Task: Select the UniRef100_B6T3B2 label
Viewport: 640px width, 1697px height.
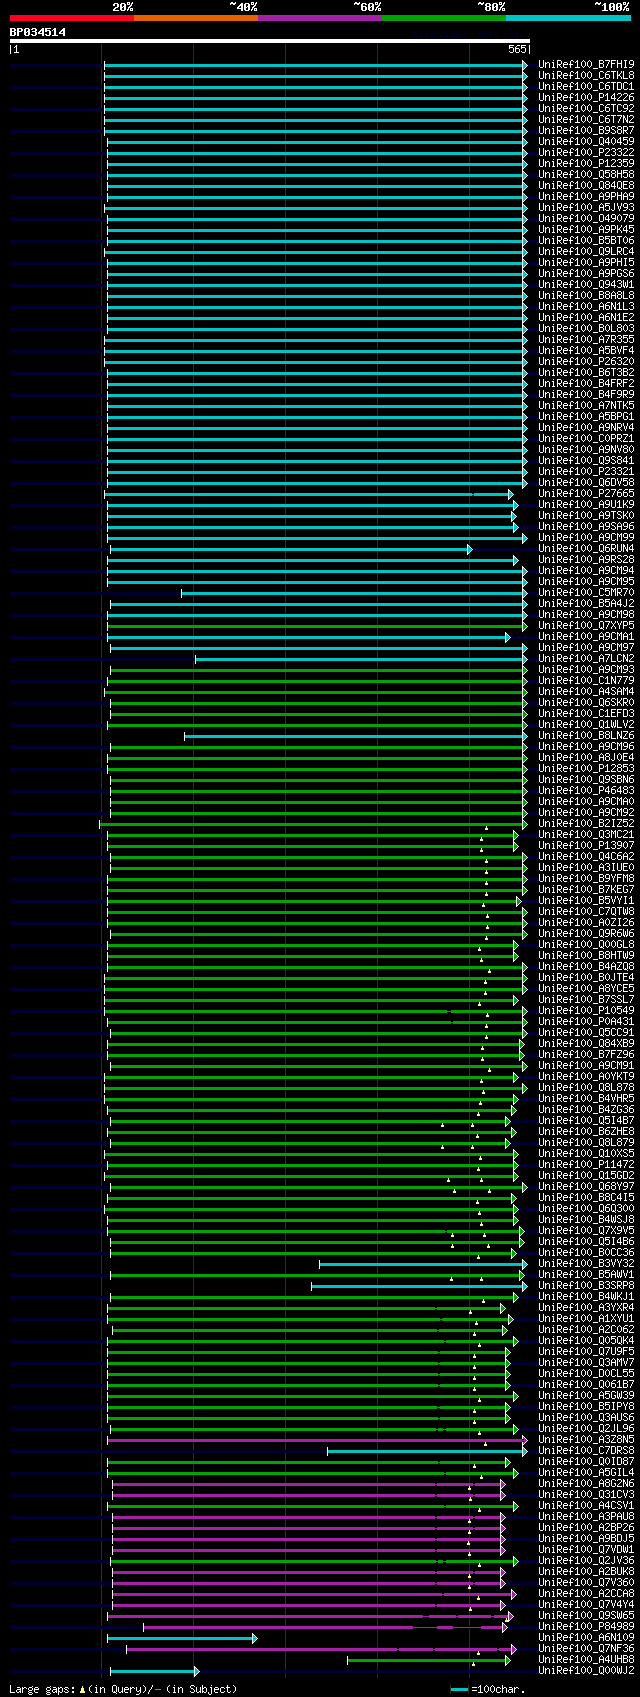Action: point(586,372)
